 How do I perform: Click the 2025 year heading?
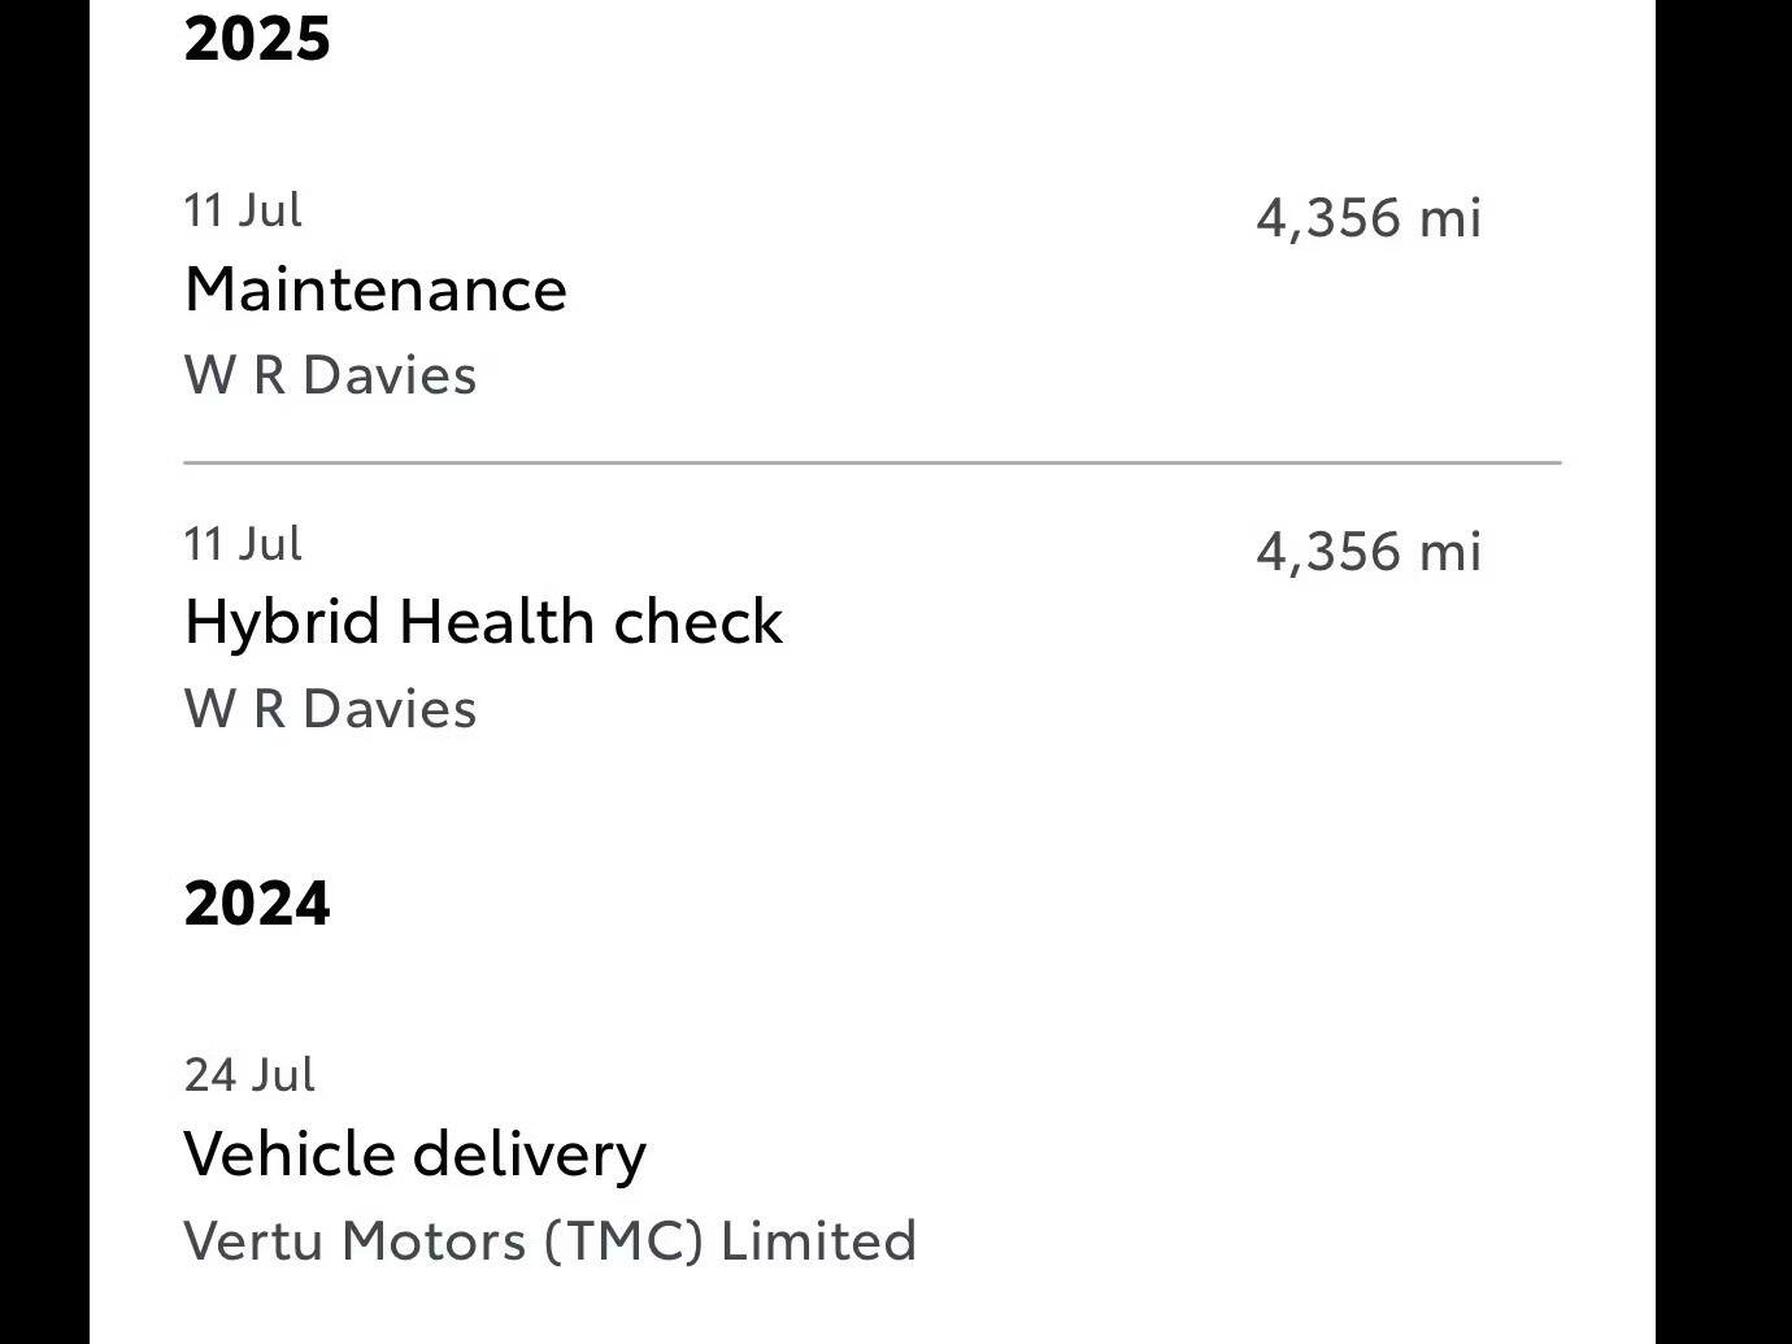[x=257, y=39]
